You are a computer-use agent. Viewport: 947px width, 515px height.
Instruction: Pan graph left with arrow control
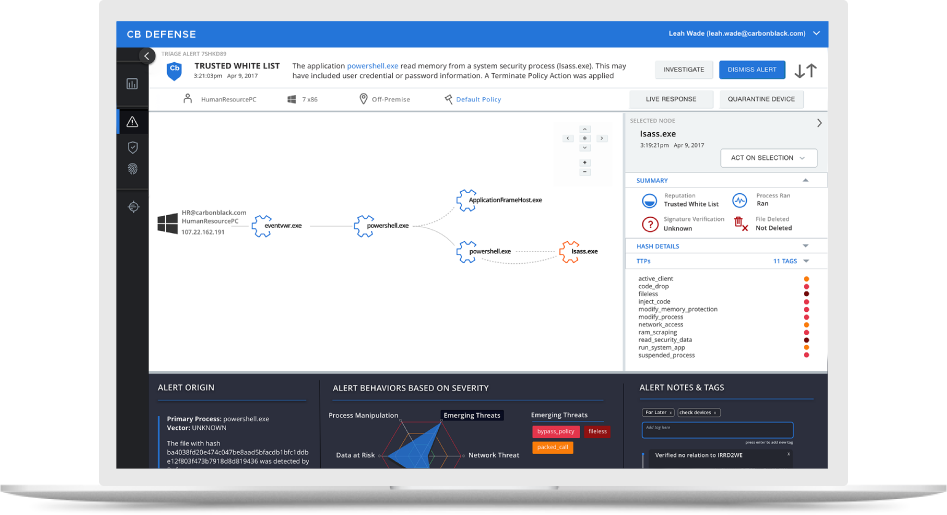[x=568, y=138]
